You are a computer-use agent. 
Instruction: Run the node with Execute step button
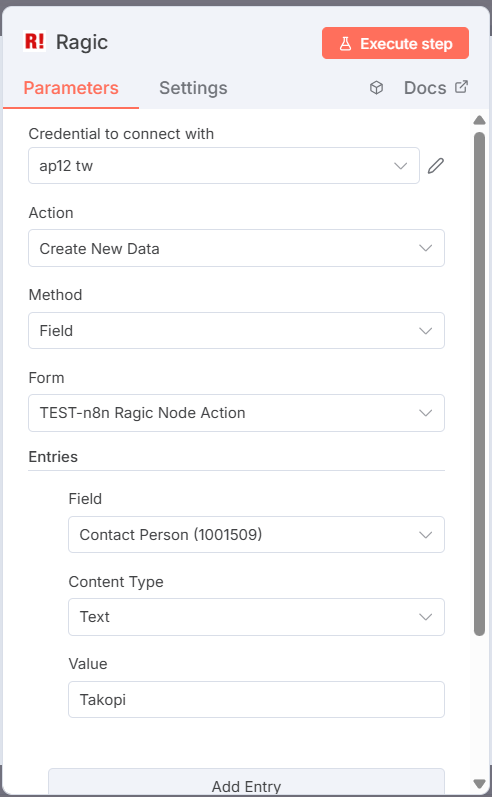[395, 43]
